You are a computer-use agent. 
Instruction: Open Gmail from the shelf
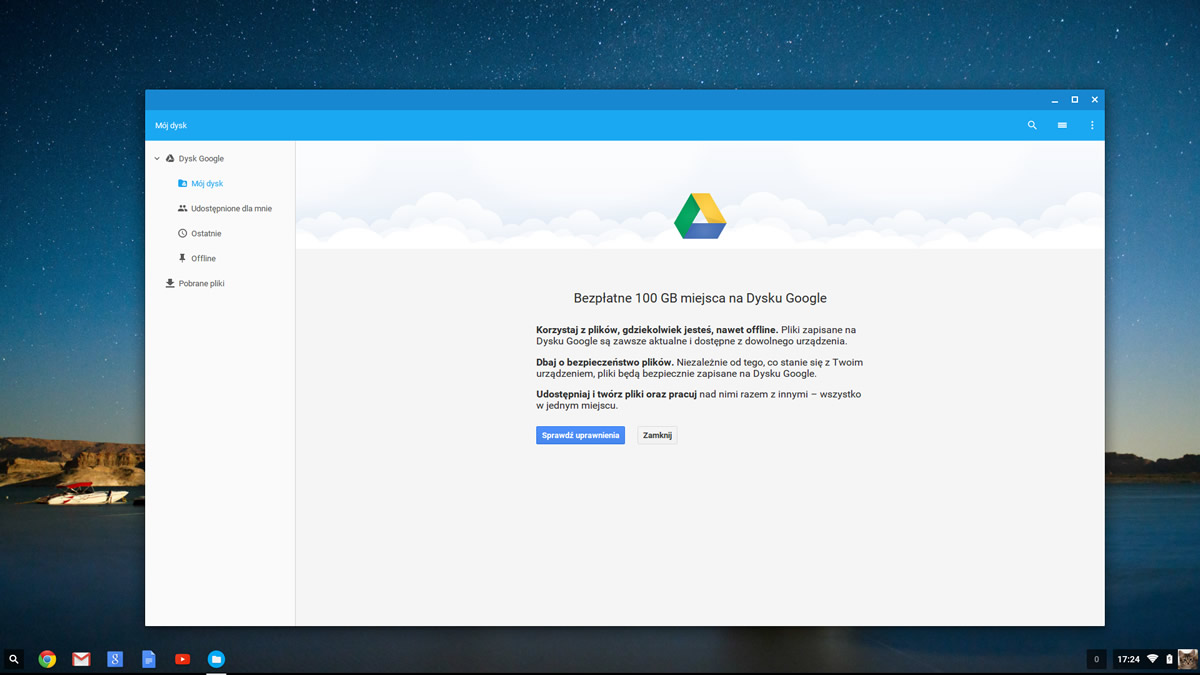[81, 659]
